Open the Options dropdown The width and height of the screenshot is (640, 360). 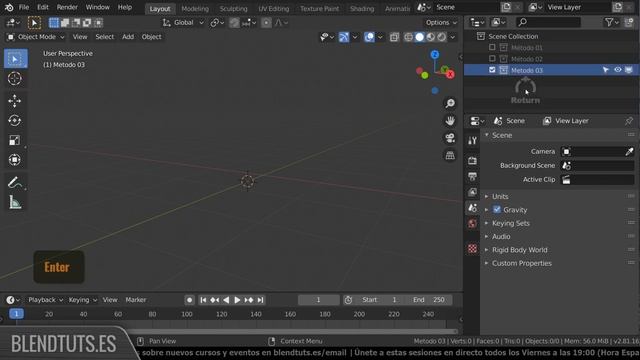441,22
